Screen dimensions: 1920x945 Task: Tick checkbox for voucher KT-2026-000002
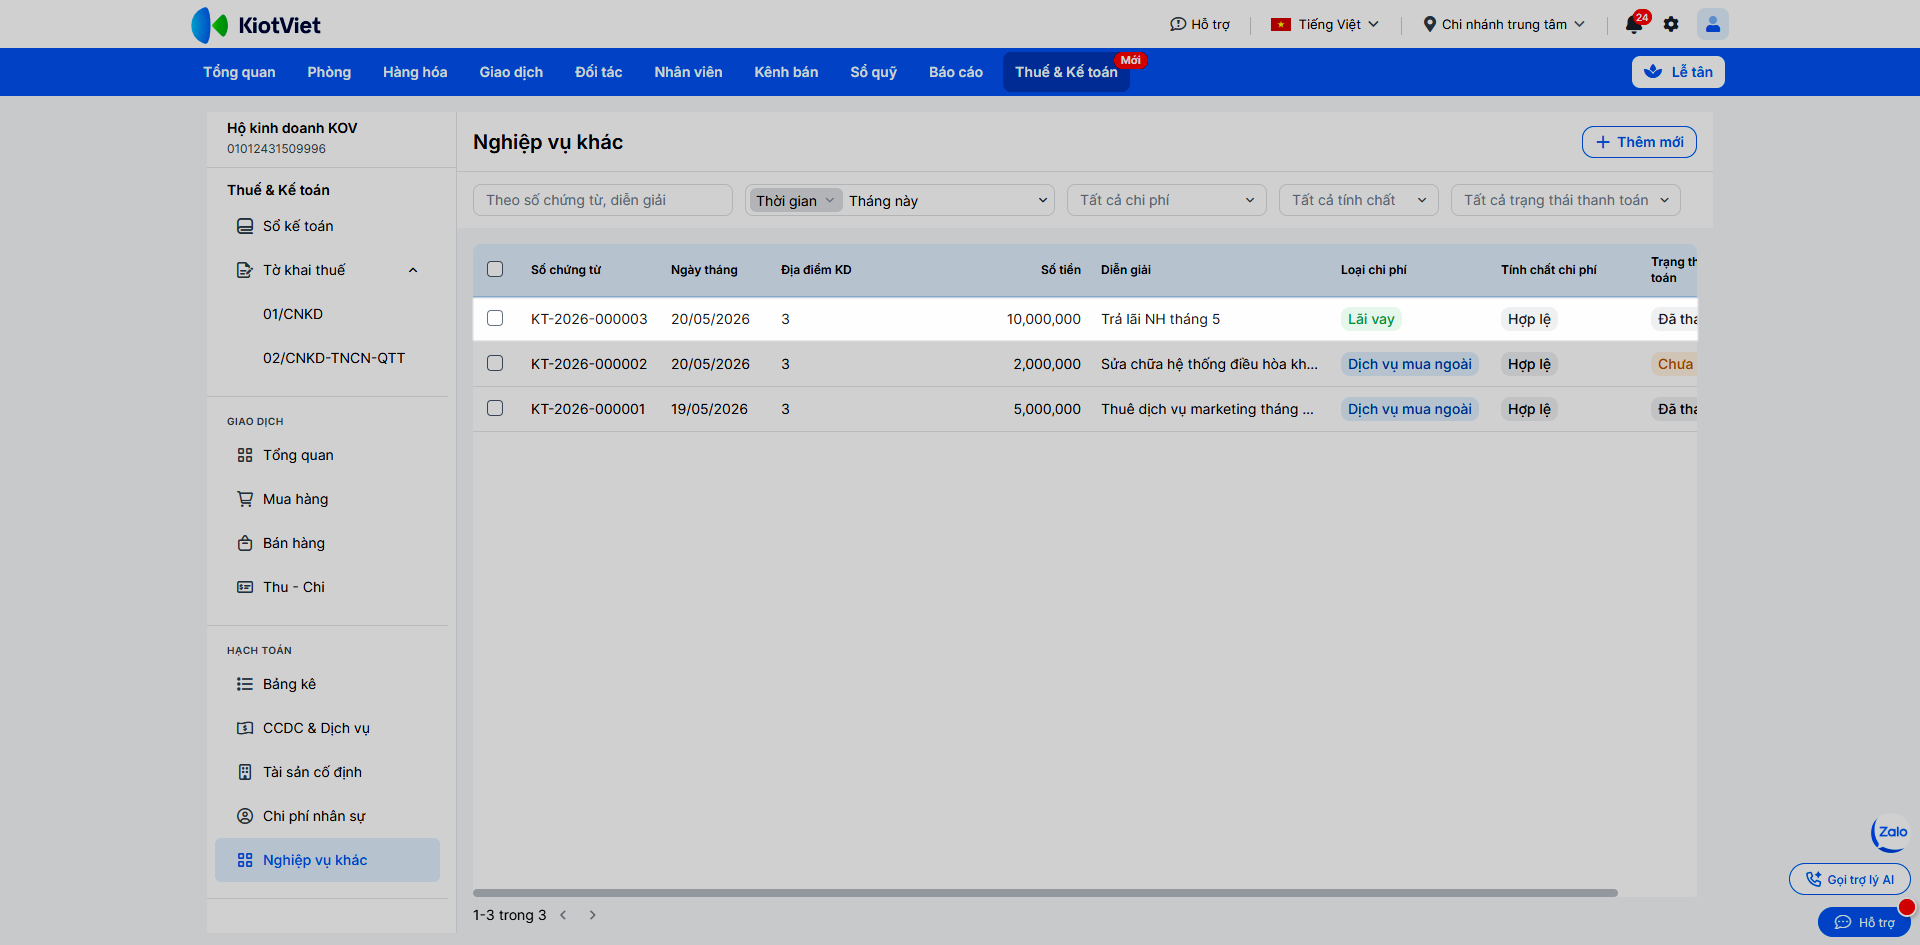[x=495, y=363]
